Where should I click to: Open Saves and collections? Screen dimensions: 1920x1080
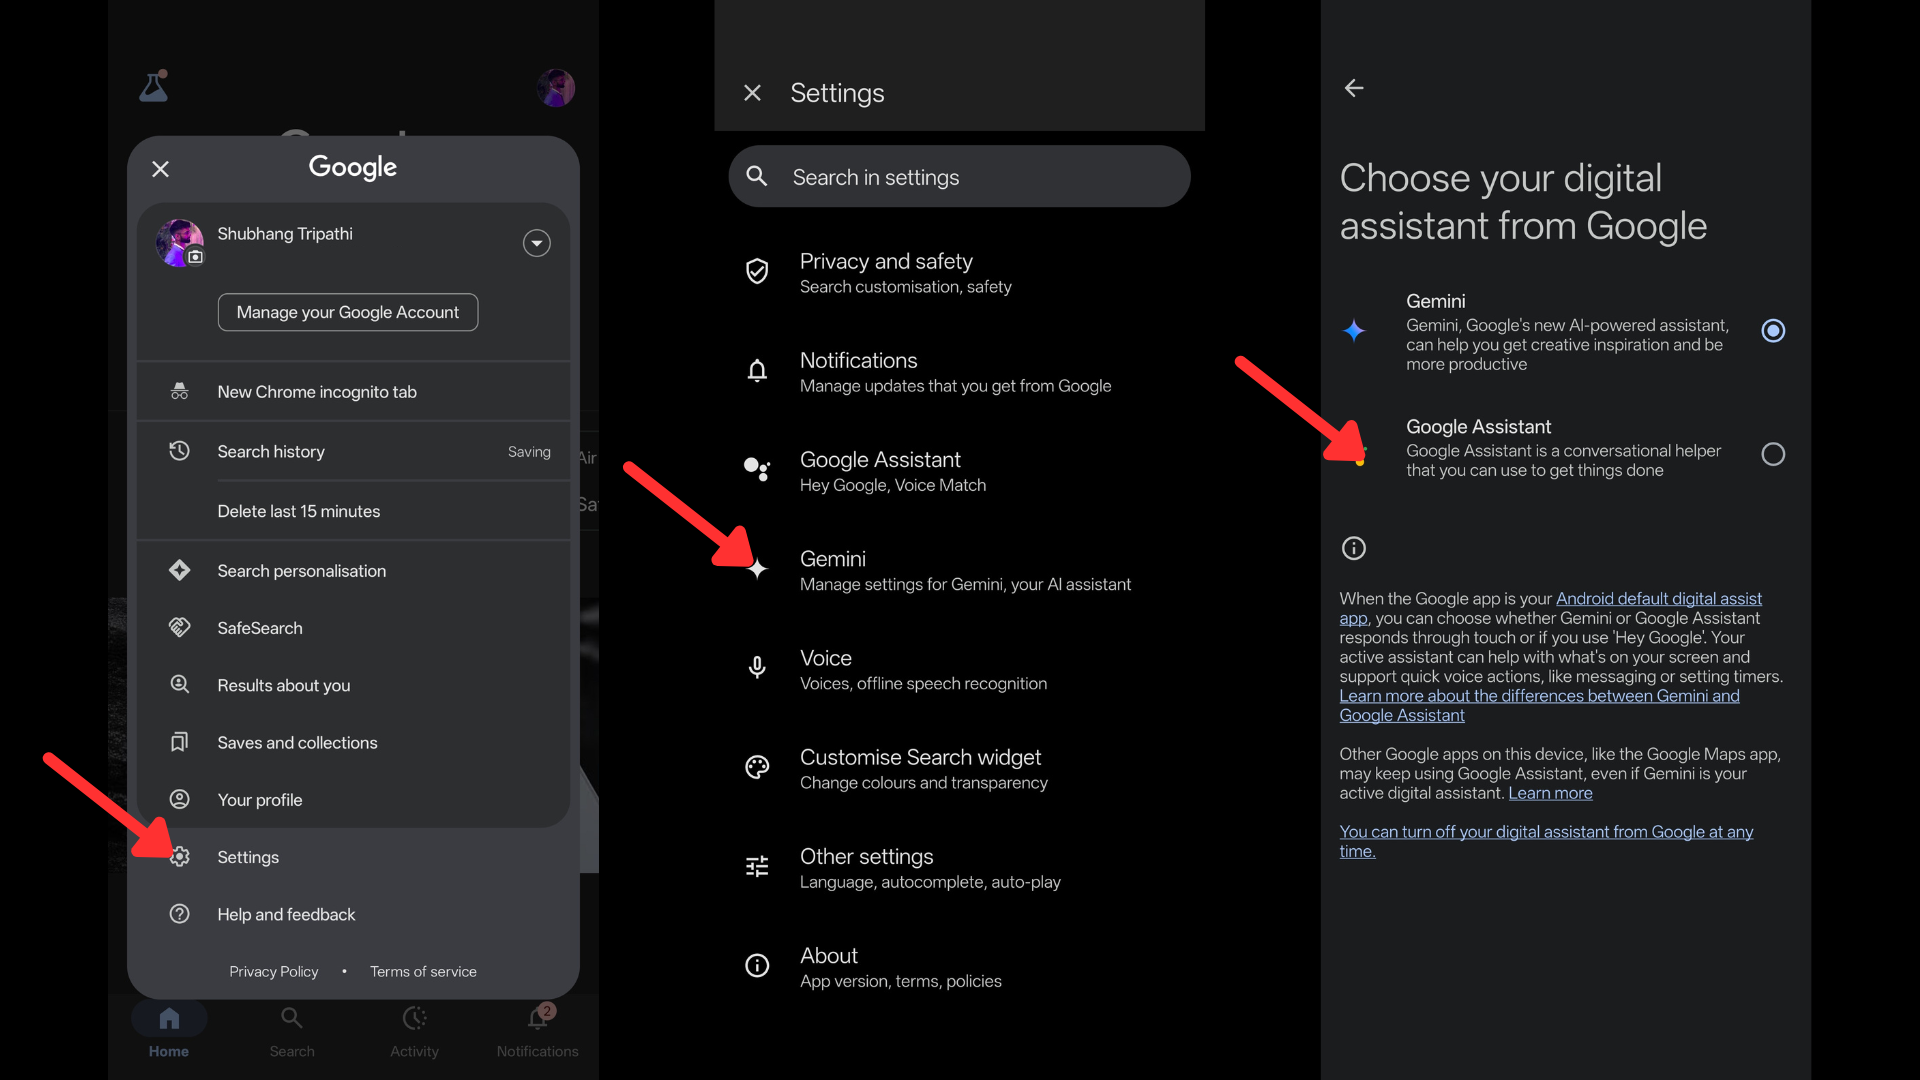click(x=353, y=743)
